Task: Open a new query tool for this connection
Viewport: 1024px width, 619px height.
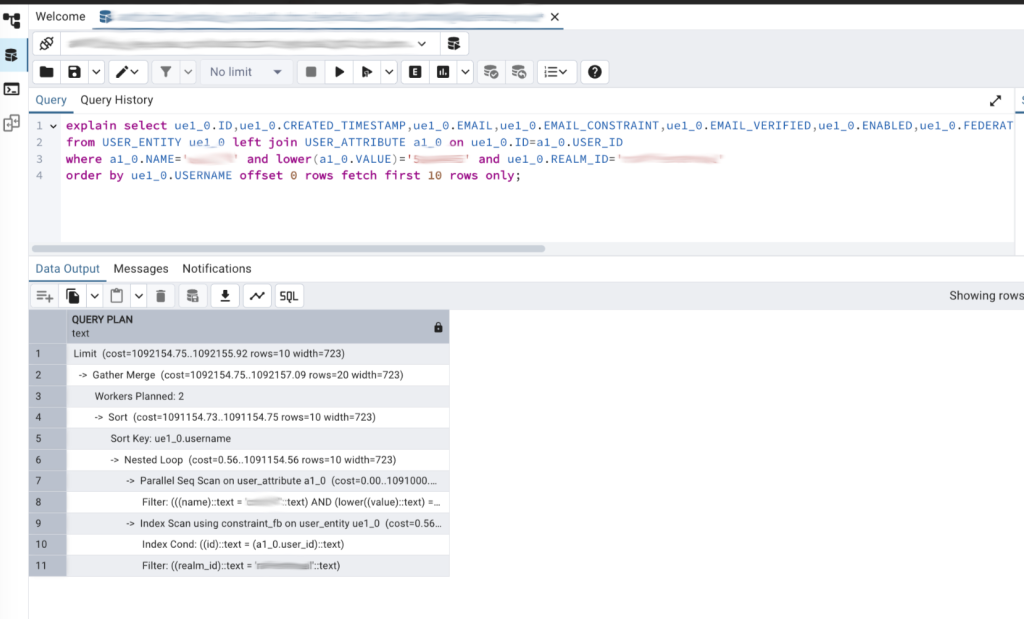Action: coord(454,44)
